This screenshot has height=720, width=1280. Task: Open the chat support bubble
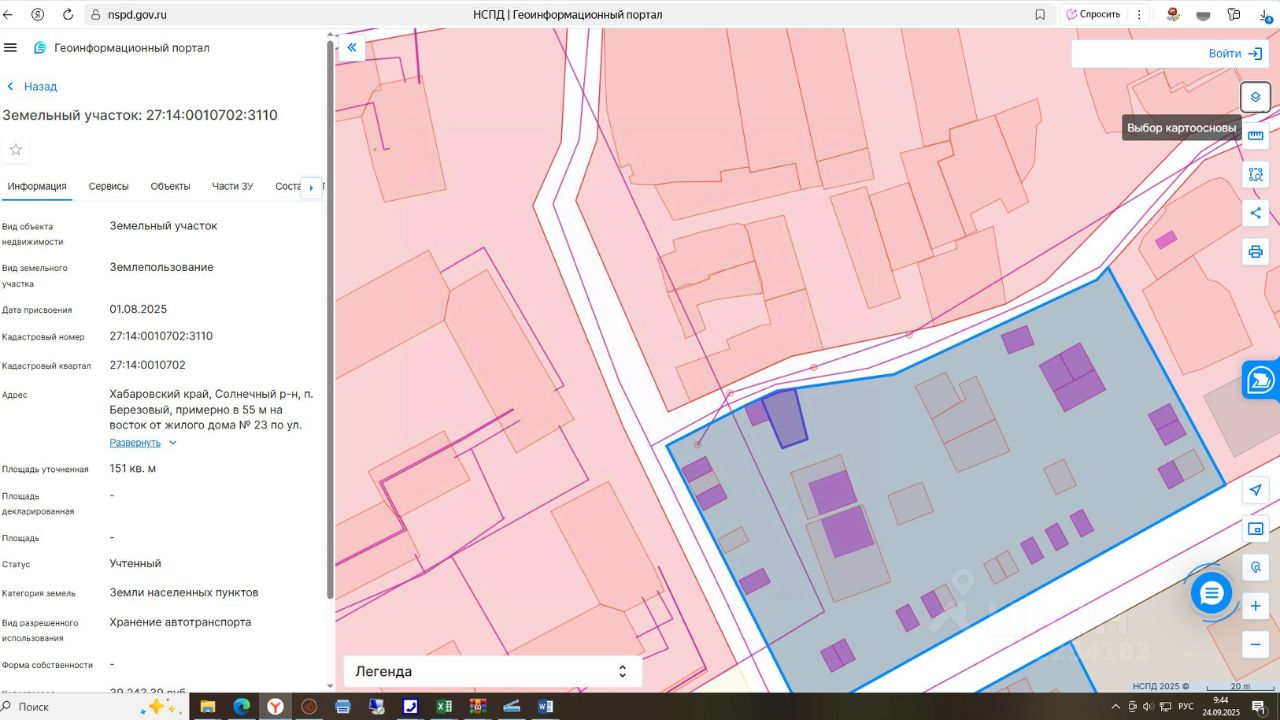click(1212, 594)
